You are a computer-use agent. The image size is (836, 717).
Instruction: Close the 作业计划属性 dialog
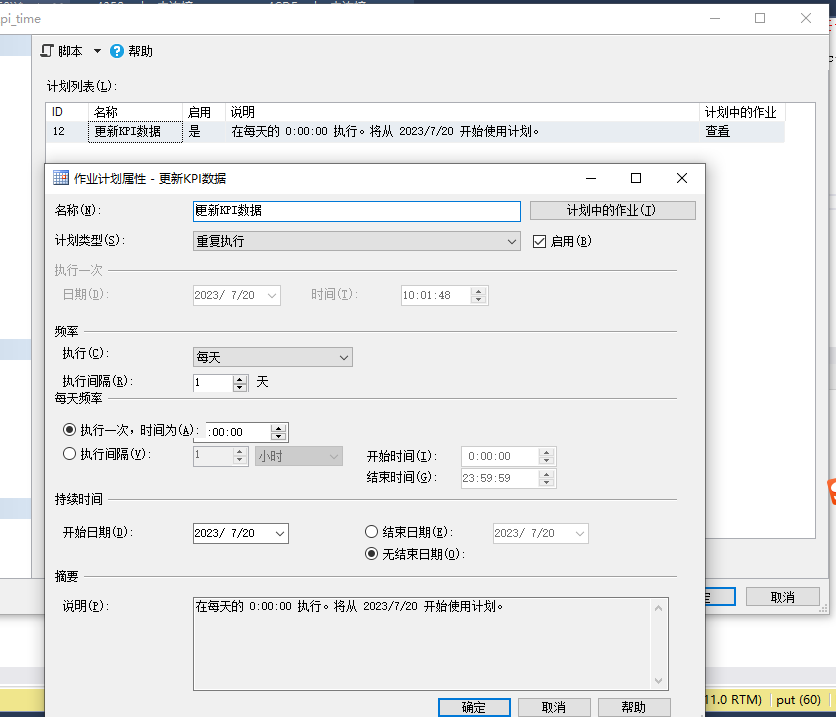point(682,178)
